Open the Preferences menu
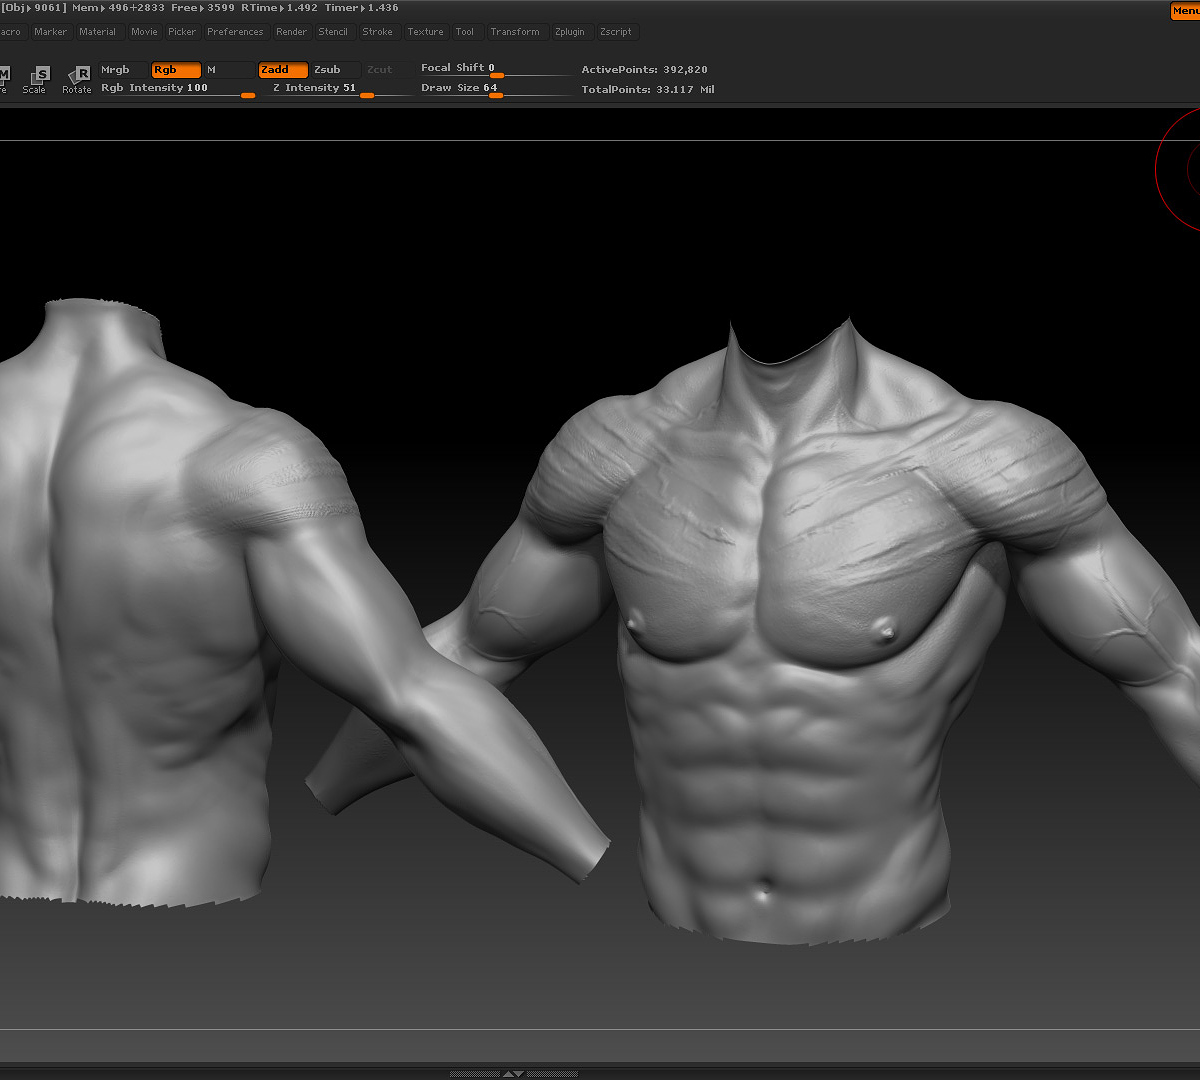1200x1080 pixels. click(x=235, y=32)
